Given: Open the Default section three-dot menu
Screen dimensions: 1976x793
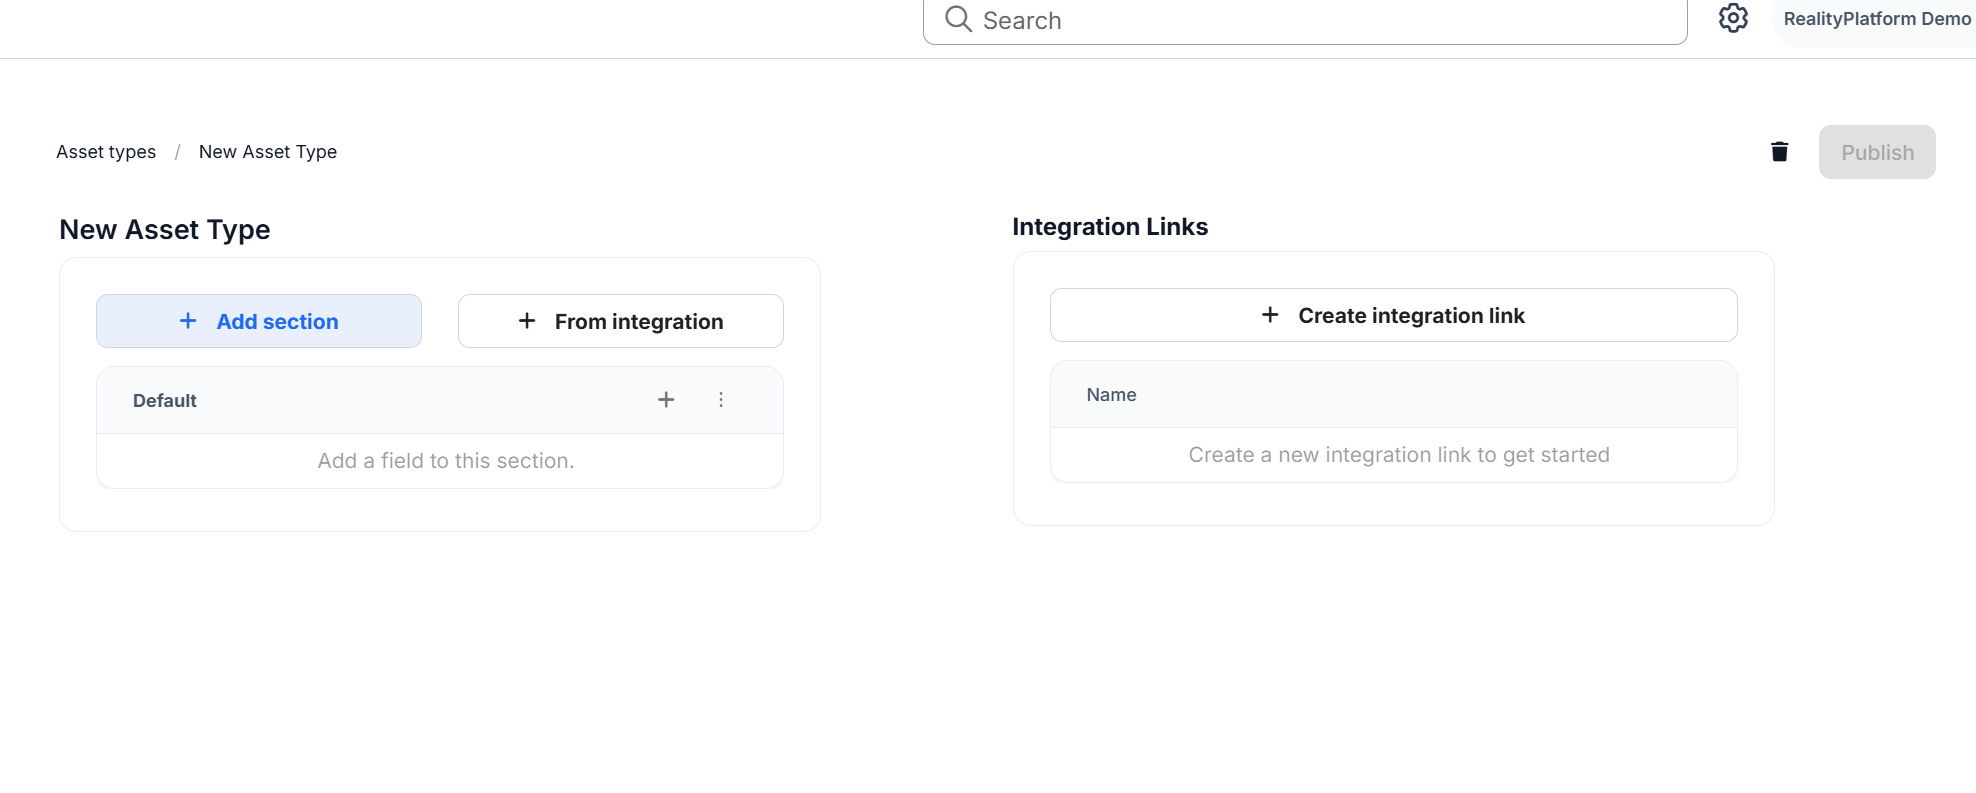Looking at the screenshot, I should pos(721,400).
